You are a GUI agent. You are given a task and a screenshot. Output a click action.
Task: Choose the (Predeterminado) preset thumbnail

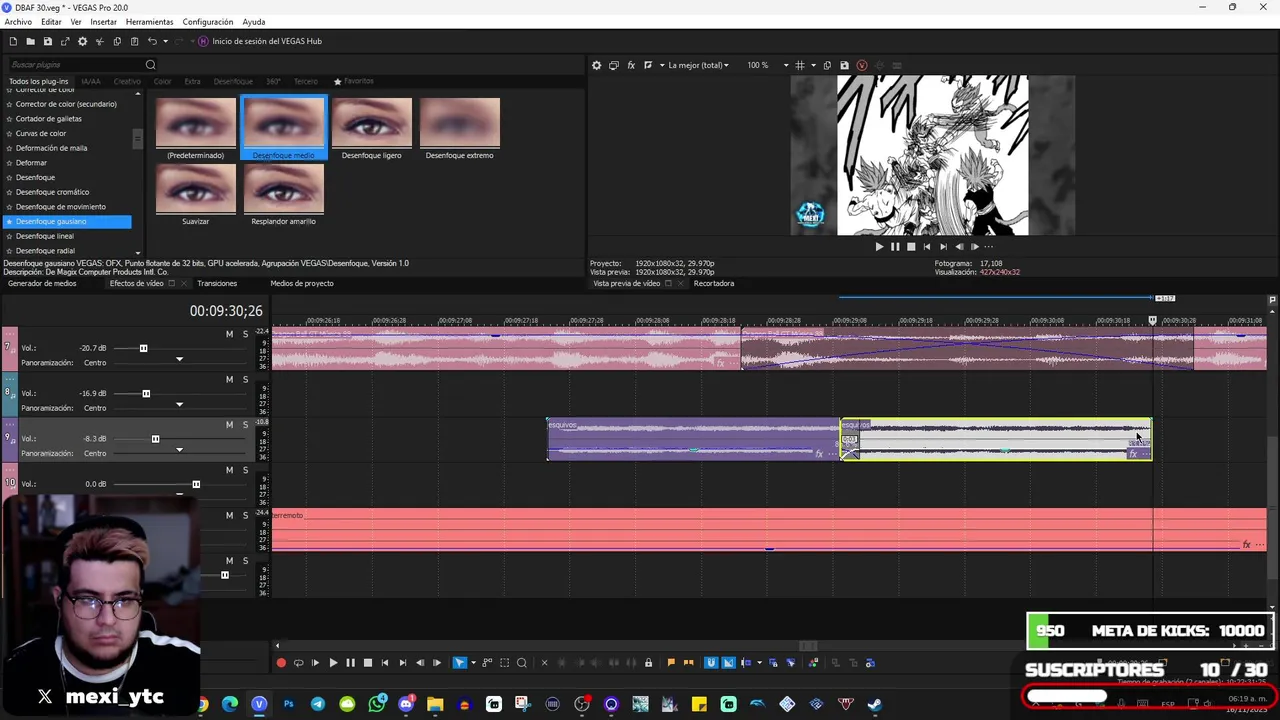click(x=196, y=122)
